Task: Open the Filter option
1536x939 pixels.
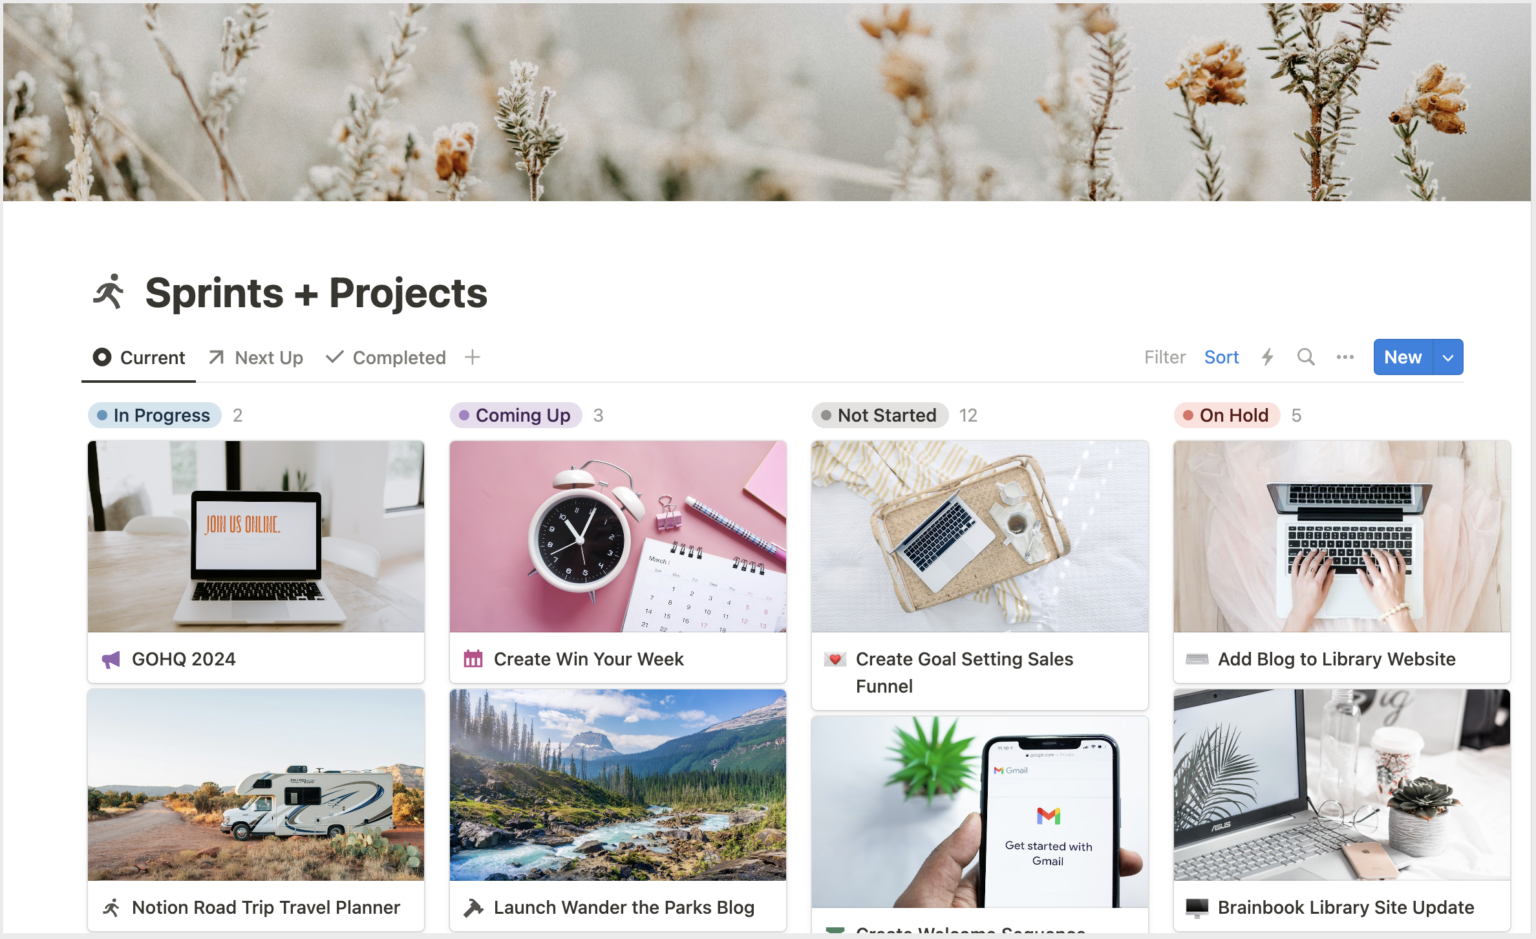Action: click(x=1165, y=357)
